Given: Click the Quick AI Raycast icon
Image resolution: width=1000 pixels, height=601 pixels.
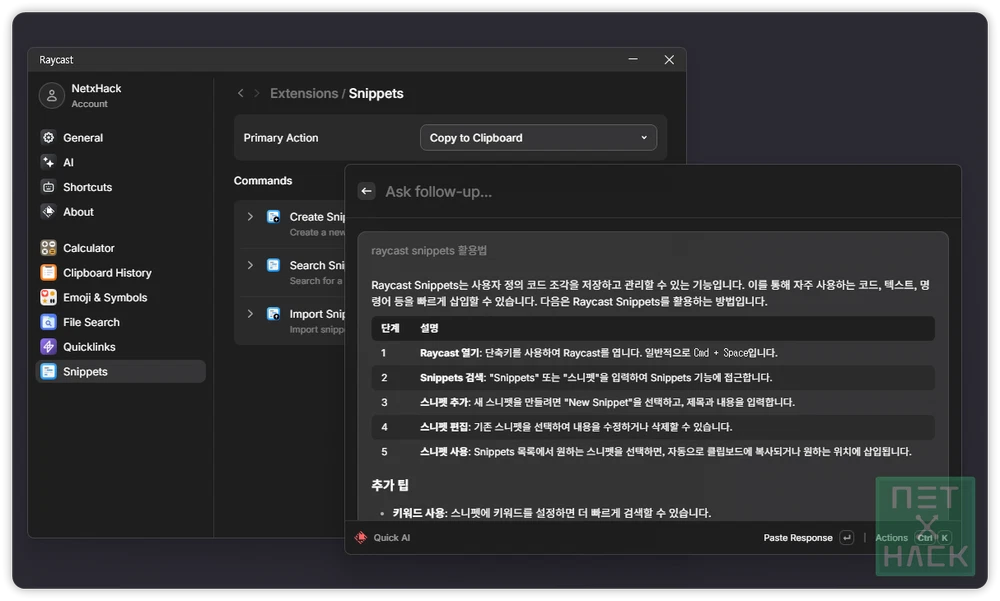Looking at the screenshot, I should pos(361,538).
